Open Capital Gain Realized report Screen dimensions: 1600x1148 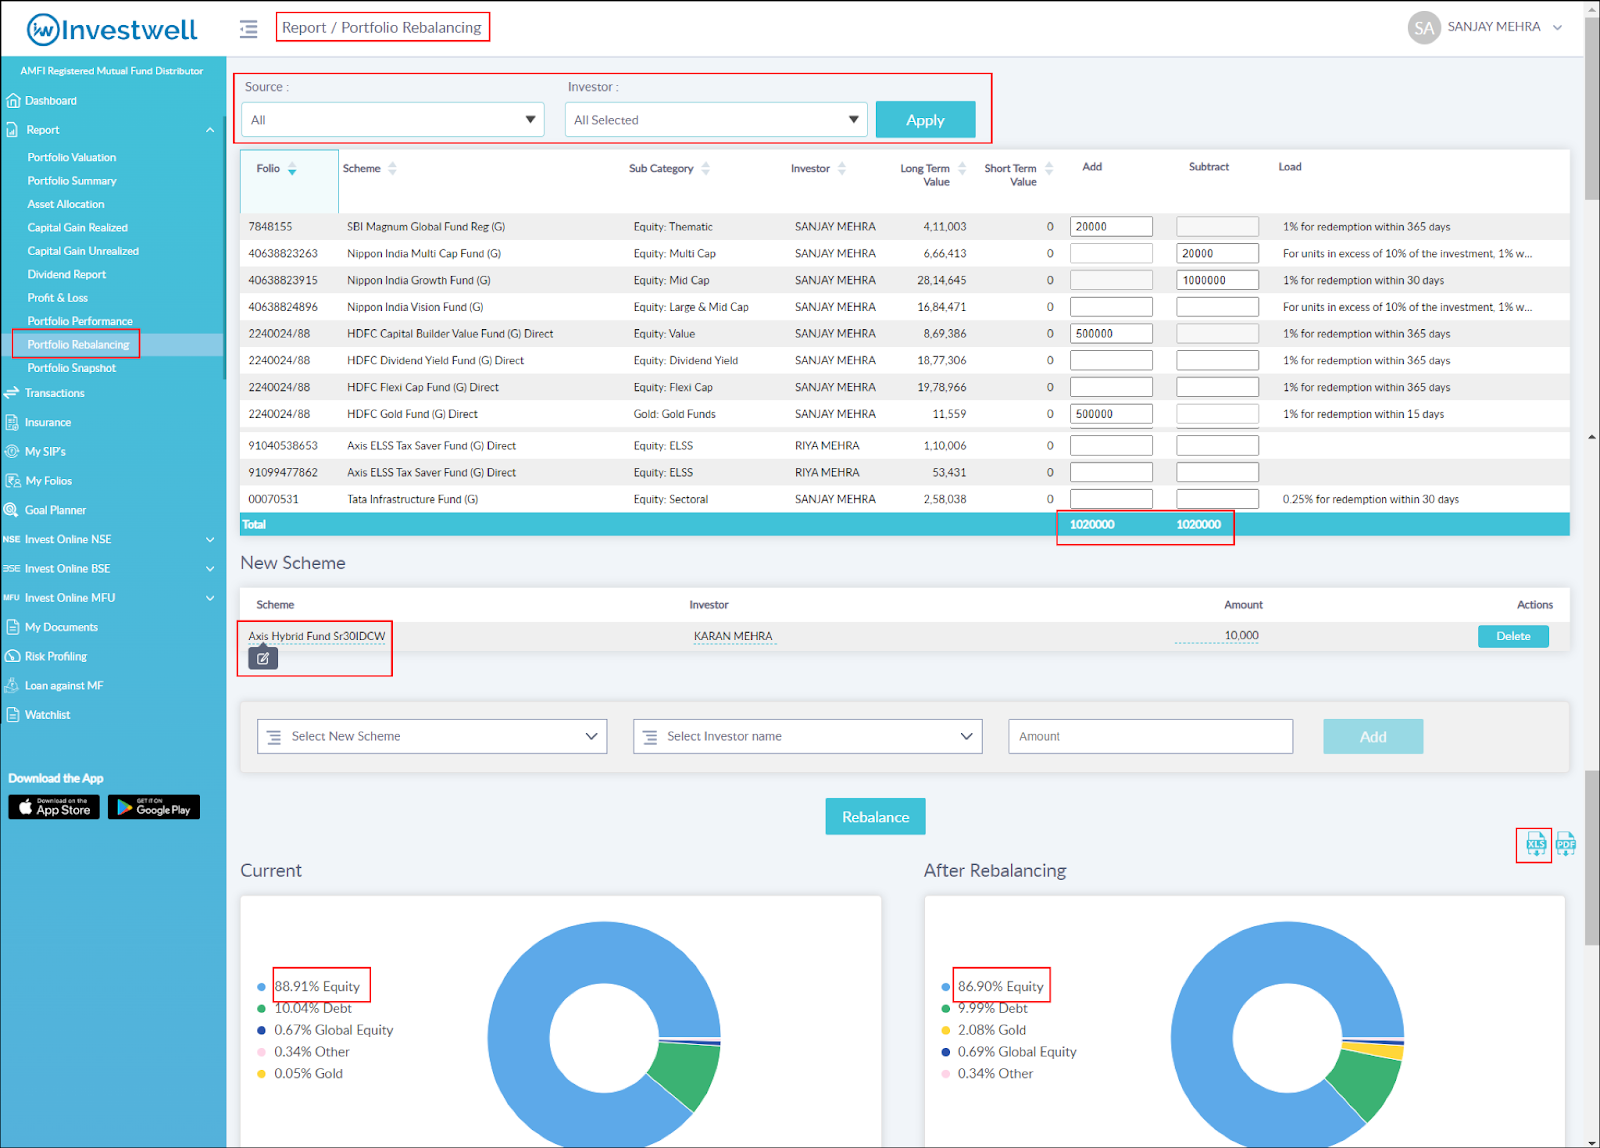(78, 228)
